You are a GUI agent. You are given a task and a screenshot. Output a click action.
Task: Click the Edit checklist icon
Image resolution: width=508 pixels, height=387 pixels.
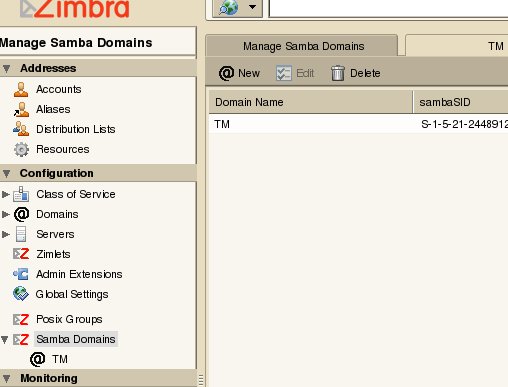pyautogui.click(x=284, y=73)
